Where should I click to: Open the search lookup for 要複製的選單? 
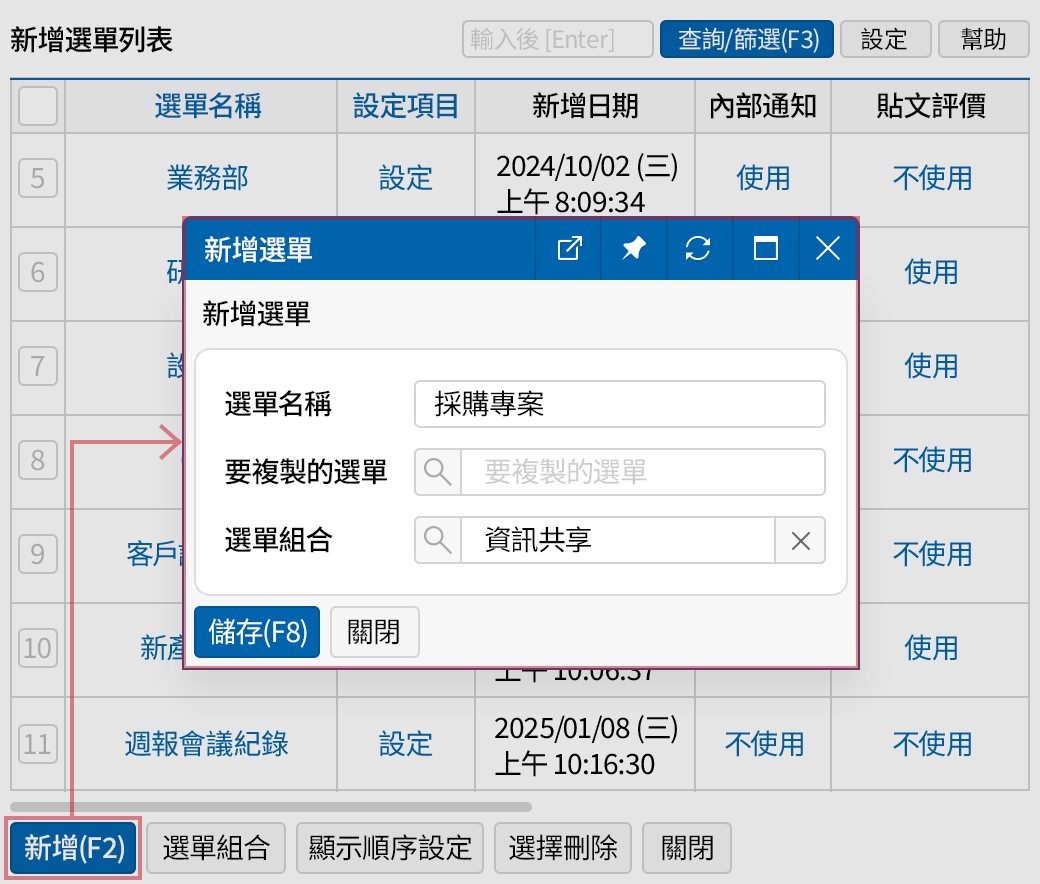pyautogui.click(x=437, y=472)
